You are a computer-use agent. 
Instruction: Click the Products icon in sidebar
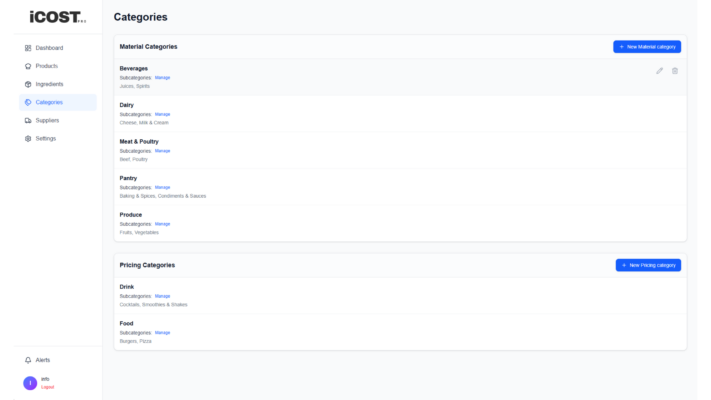point(28,66)
